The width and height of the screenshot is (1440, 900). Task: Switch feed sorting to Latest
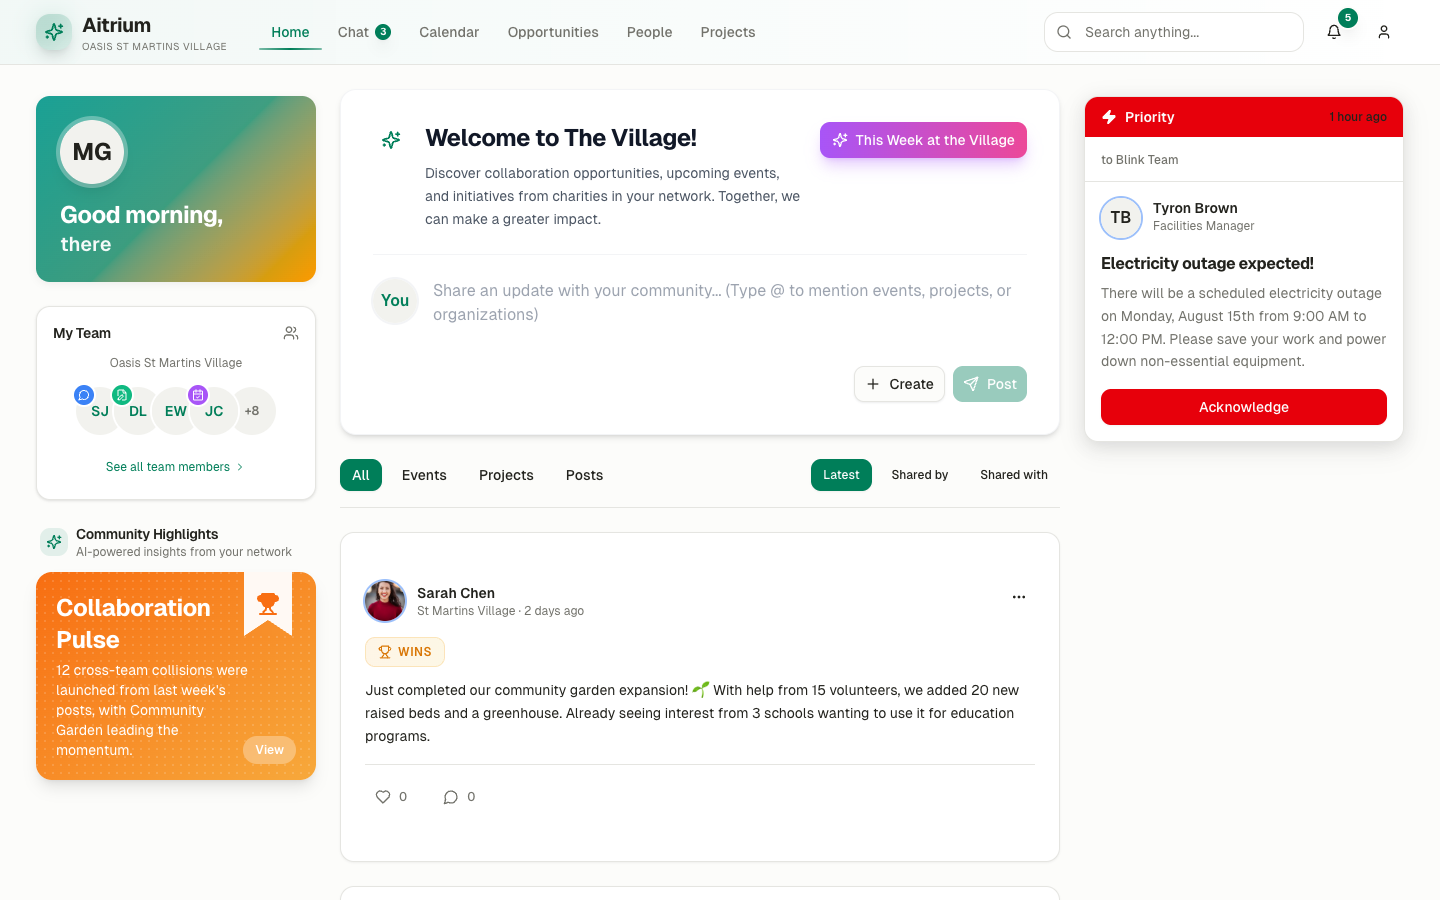841,475
